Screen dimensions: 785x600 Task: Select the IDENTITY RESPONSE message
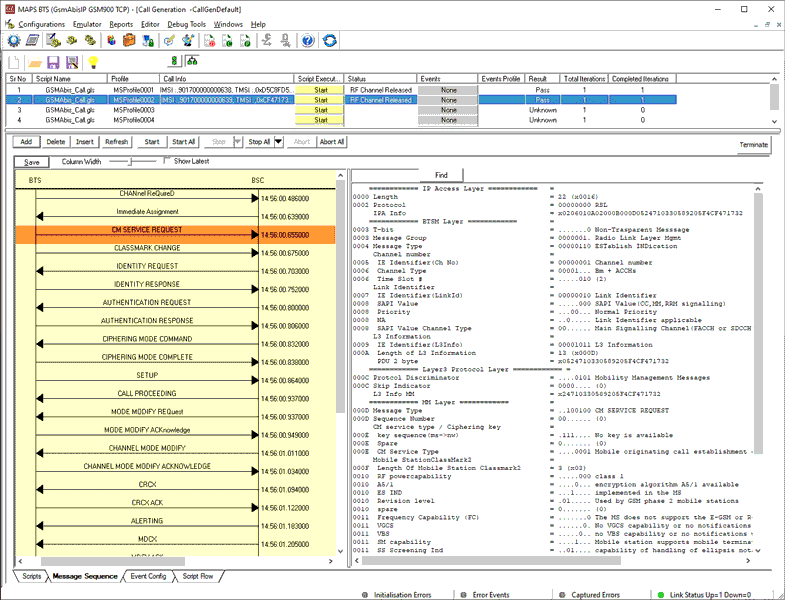[147, 284]
